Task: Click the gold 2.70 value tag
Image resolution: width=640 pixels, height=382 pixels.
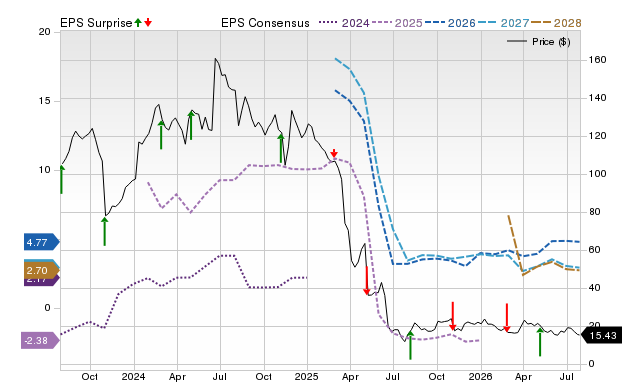Action: [x=42, y=270]
